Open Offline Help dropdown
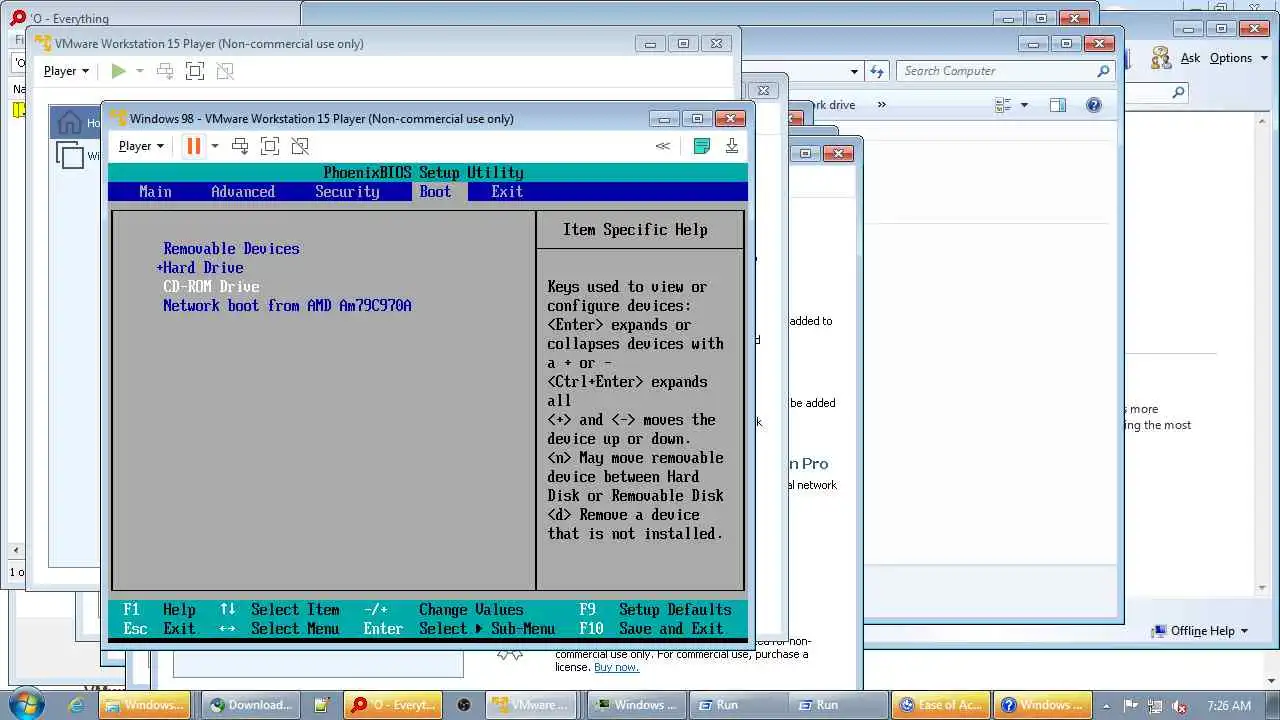 [x=1200, y=631]
